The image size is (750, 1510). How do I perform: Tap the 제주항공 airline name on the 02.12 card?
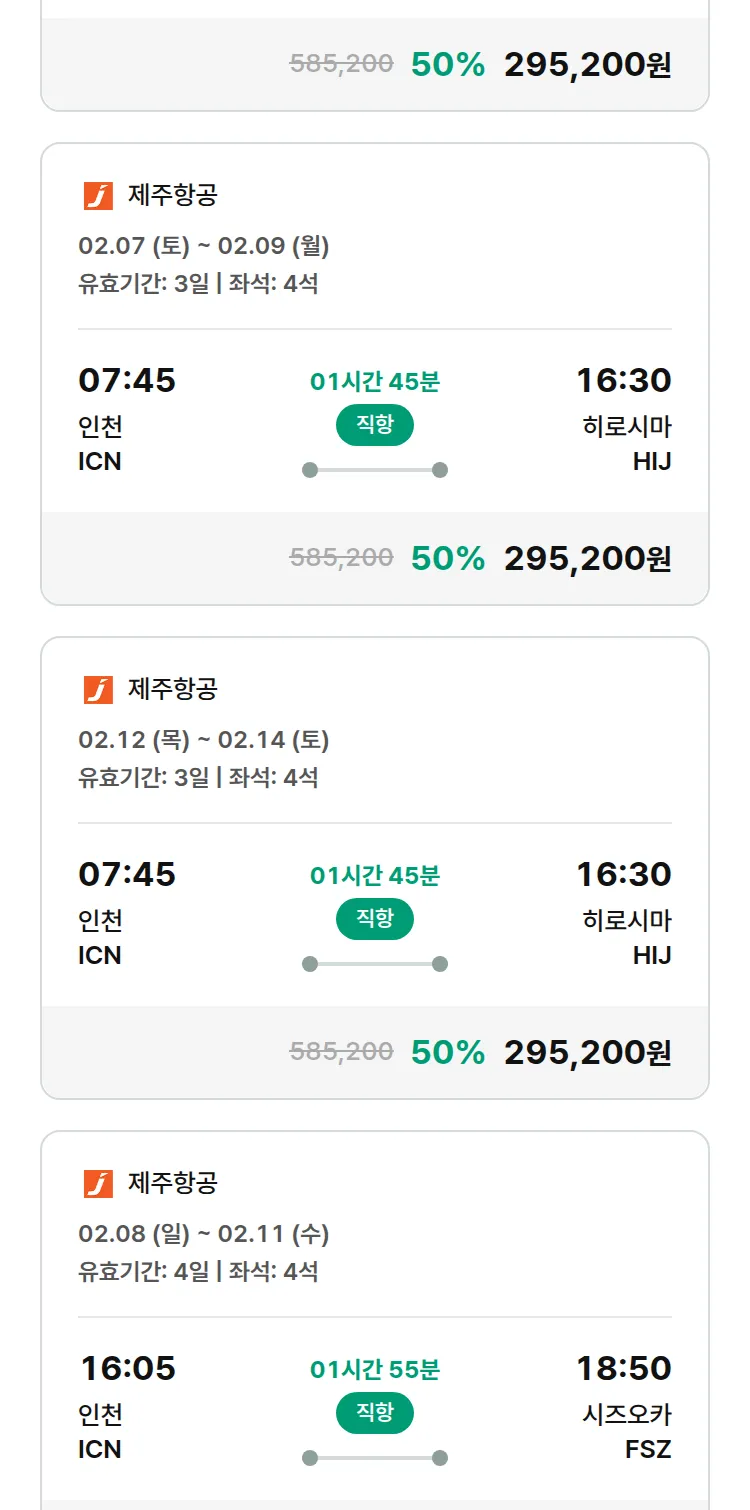click(172, 690)
